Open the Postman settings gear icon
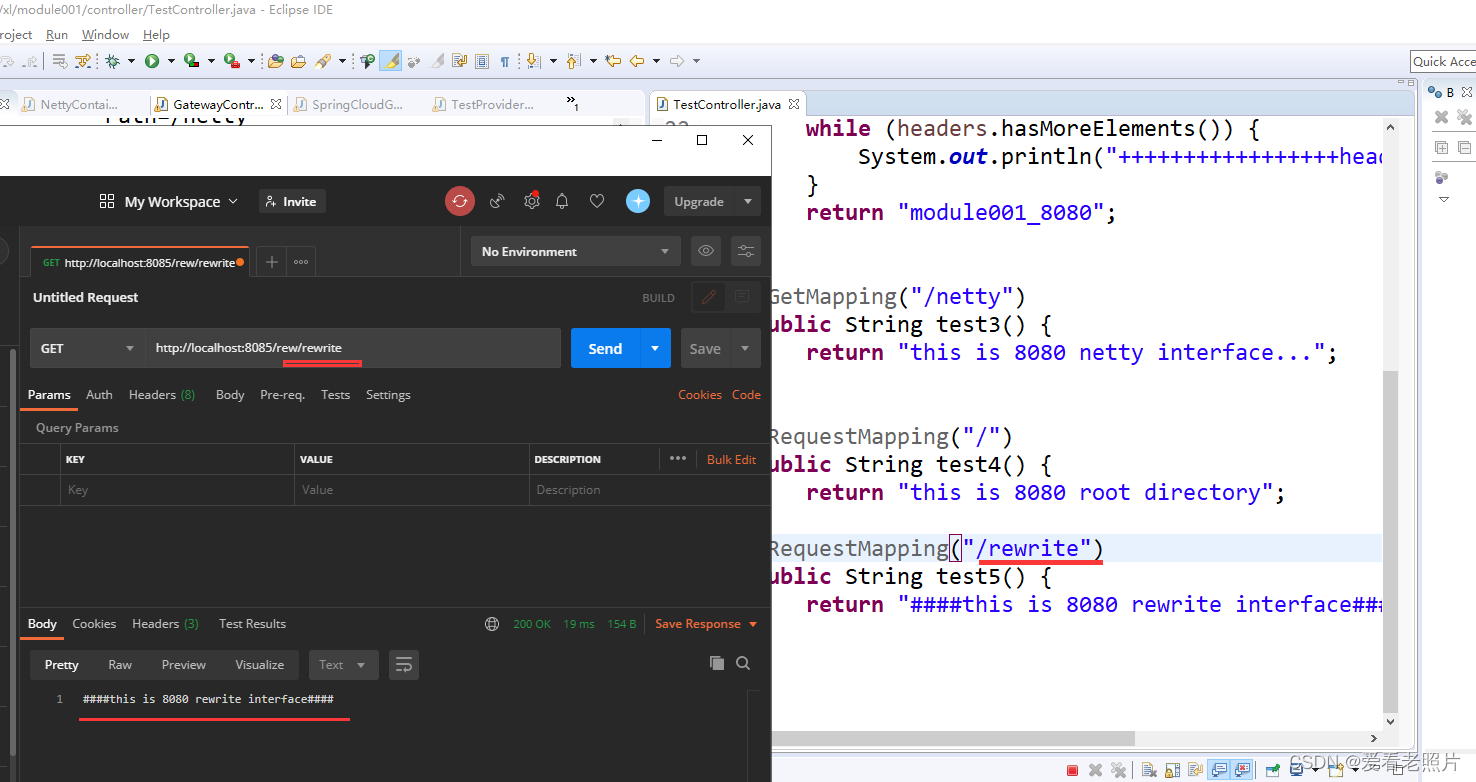The height and width of the screenshot is (782, 1476). (532, 201)
